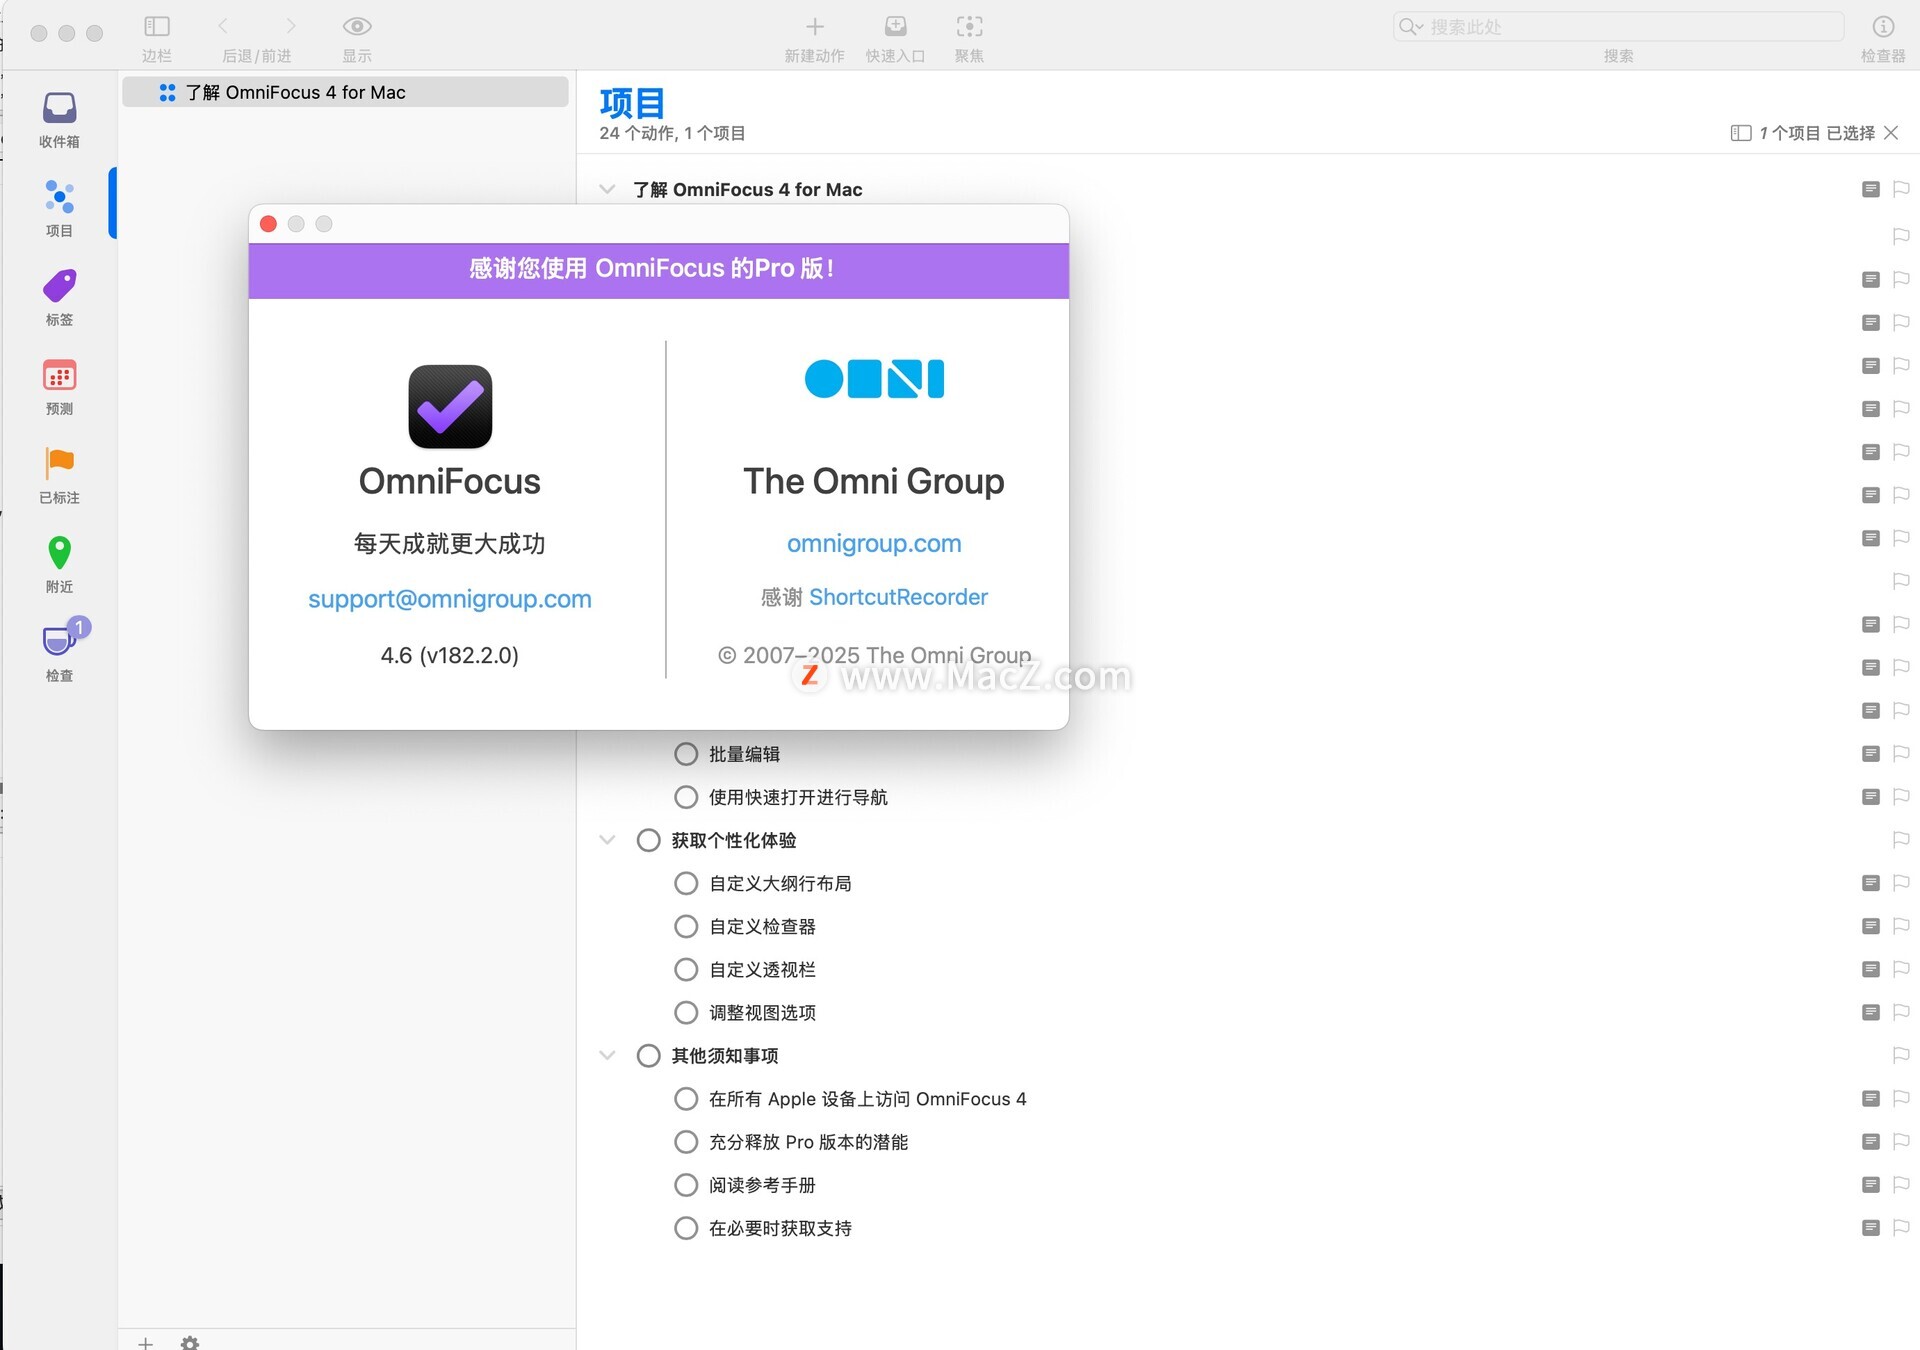Flag the 了解 OmniFocus 4 for Mac project
Image resolution: width=1920 pixels, height=1350 pixels.
coord(1901,189)
